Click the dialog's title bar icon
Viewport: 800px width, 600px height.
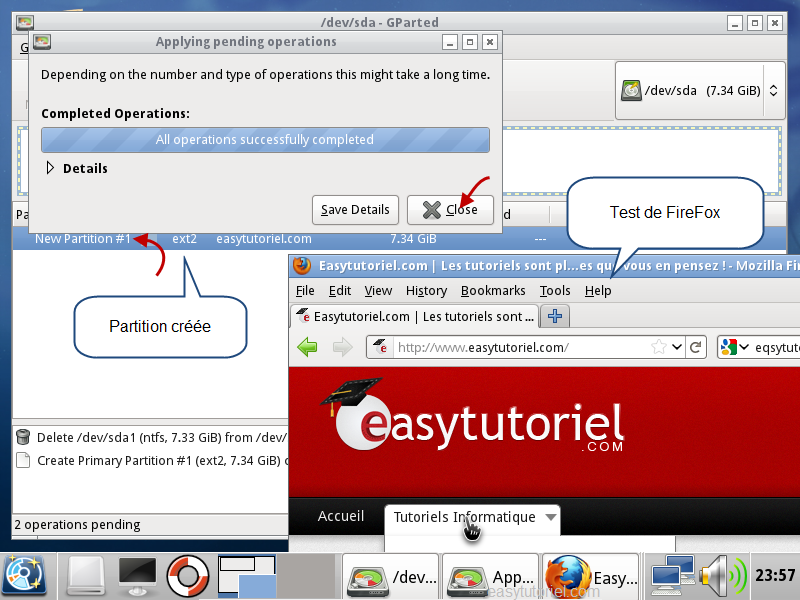42,41
